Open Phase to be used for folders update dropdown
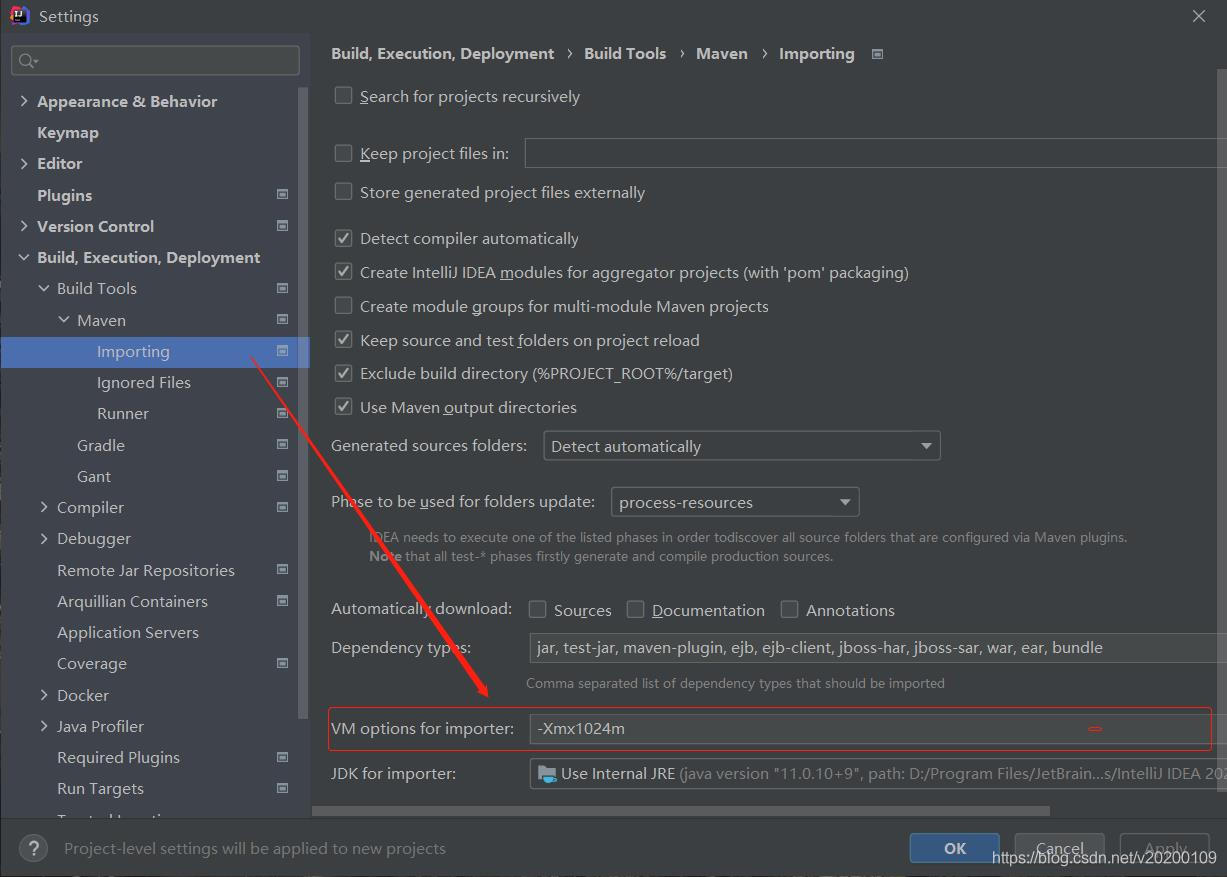 click(735, 502)
